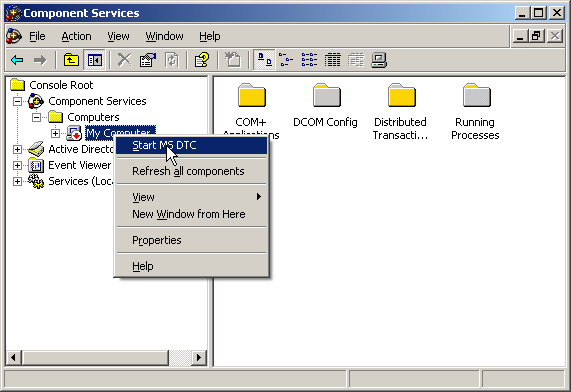Maximize the Component Services window

tap(538, 13)
